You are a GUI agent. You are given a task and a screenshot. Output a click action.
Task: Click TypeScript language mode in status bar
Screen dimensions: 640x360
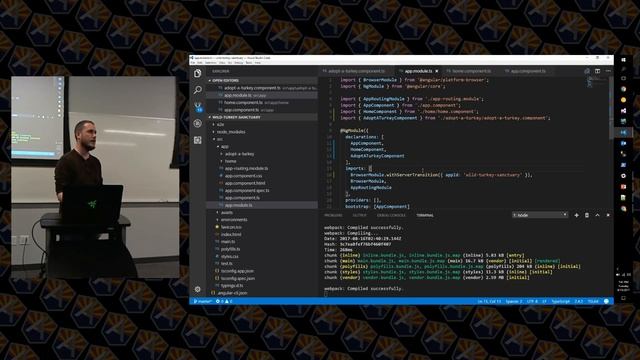pyautogui.click(x=561, y=301)
